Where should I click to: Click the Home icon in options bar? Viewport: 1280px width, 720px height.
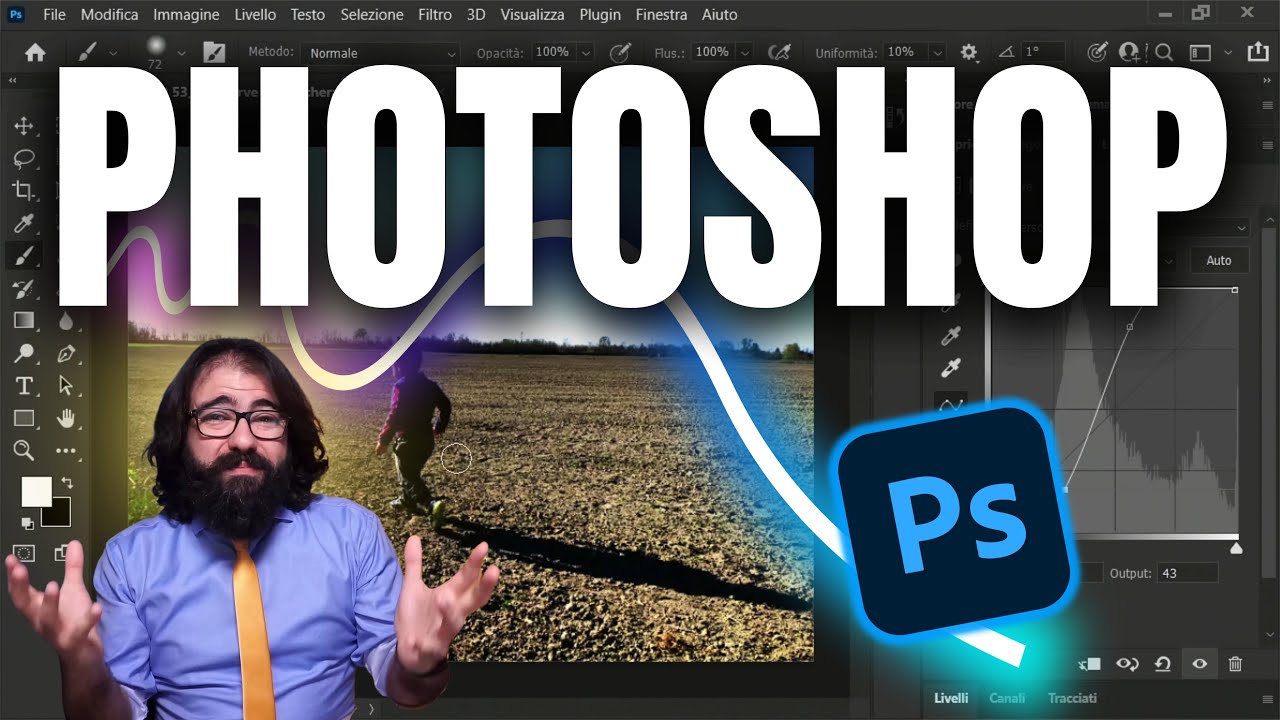(35, 53)
